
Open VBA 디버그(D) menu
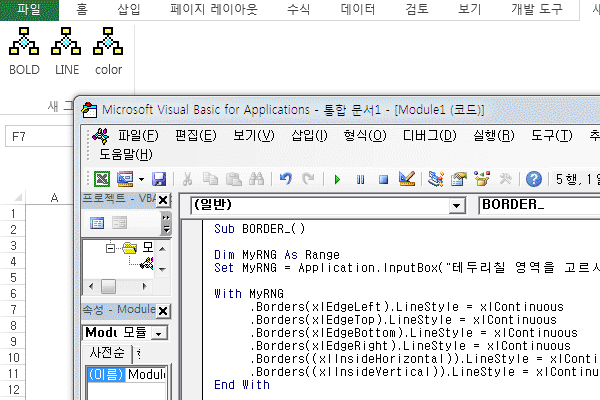(x=429, y=136)
